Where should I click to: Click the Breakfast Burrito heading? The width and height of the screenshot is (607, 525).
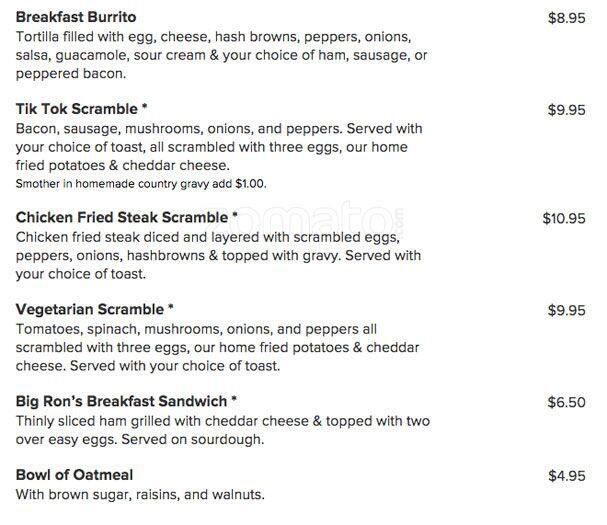point(76,18)
